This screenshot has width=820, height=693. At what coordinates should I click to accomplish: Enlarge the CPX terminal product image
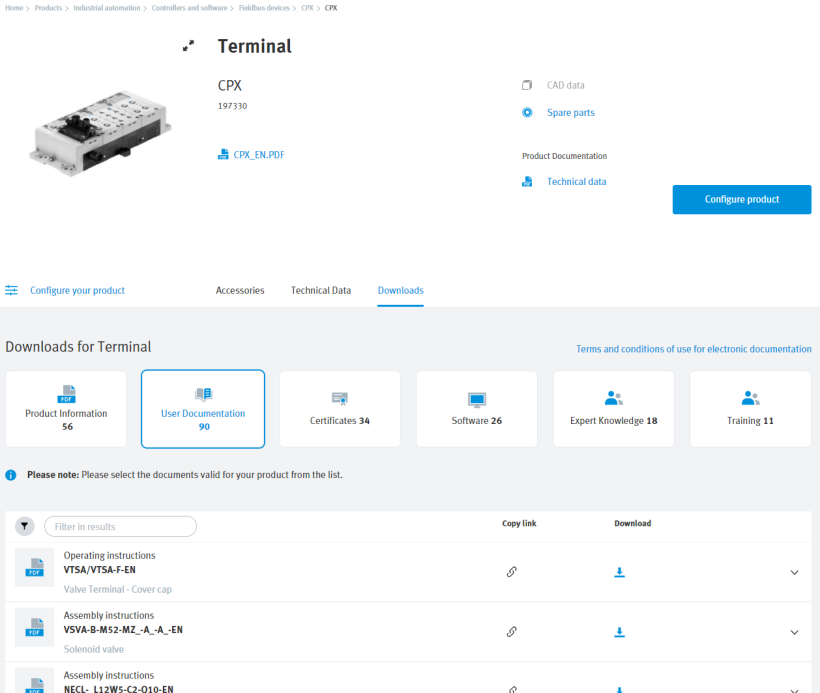click(x=188, y=46)
